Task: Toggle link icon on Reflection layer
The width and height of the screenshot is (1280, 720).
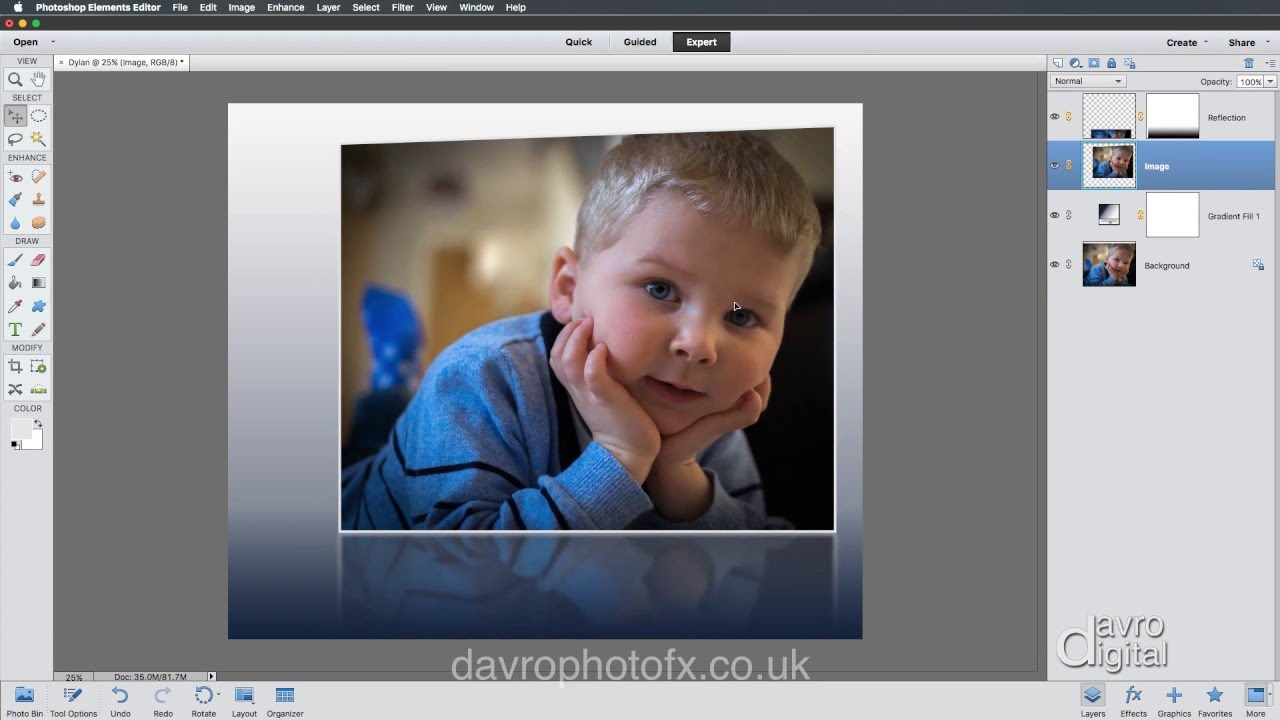Action: (1068, 117)
